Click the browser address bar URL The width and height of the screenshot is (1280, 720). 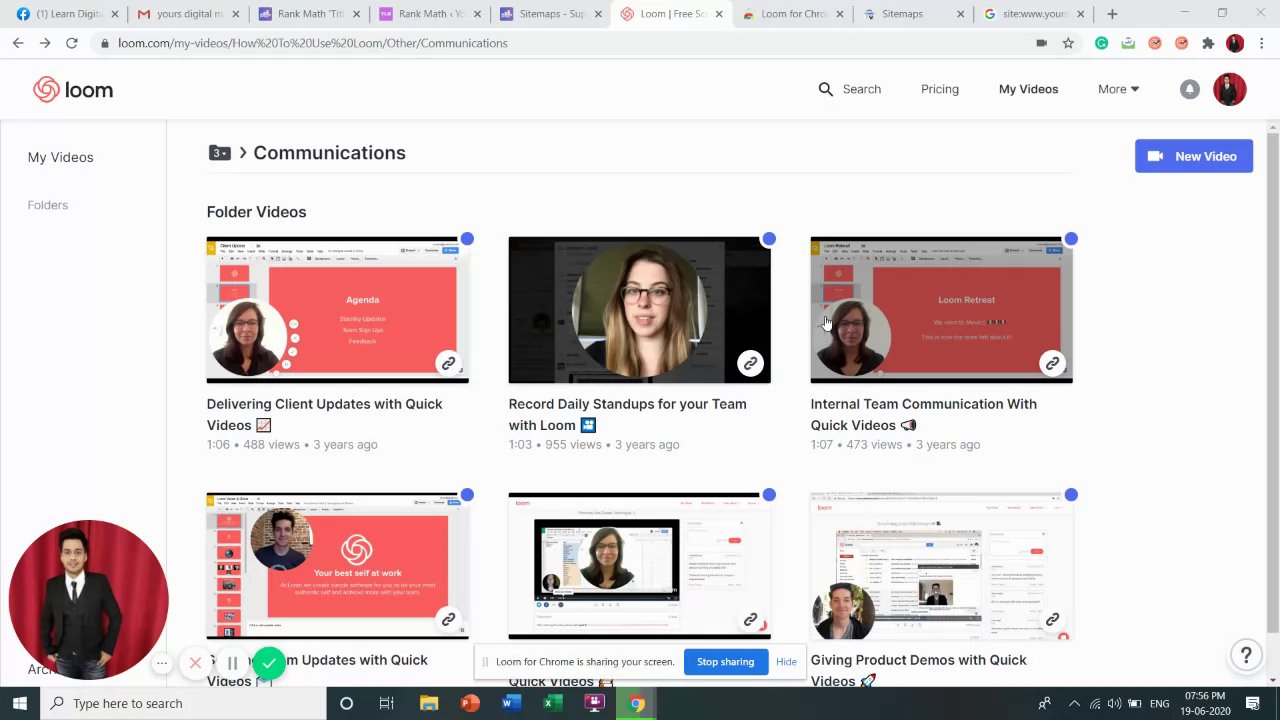point(313,43)
